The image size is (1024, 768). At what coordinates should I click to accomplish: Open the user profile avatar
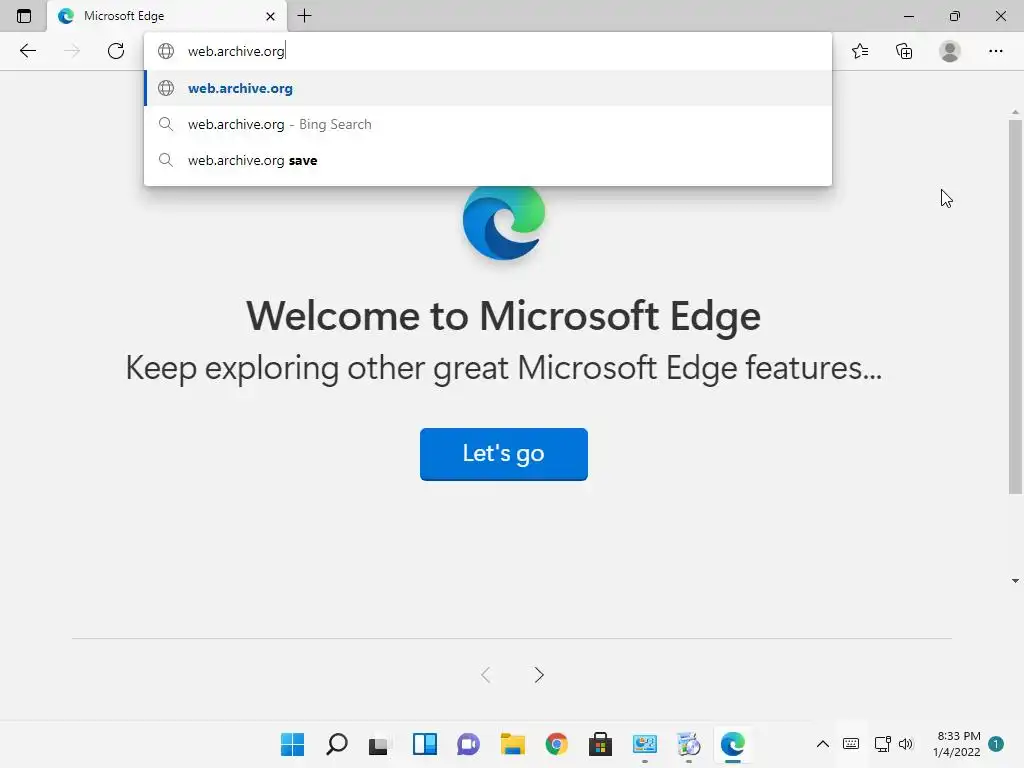[x=950, y=51]
